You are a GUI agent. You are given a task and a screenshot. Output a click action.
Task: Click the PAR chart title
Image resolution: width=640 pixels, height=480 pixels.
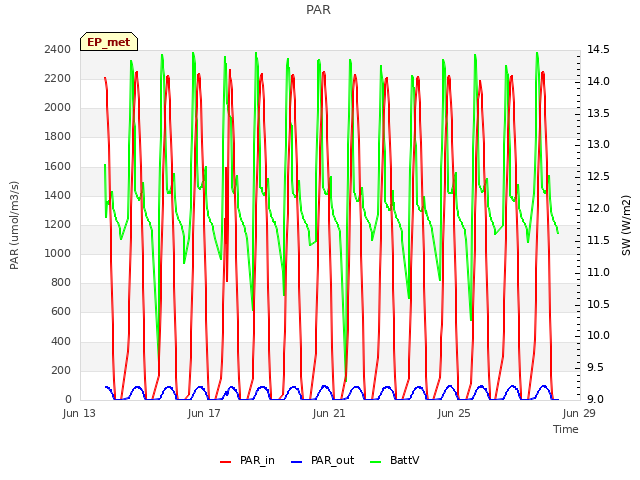[318, 10]
